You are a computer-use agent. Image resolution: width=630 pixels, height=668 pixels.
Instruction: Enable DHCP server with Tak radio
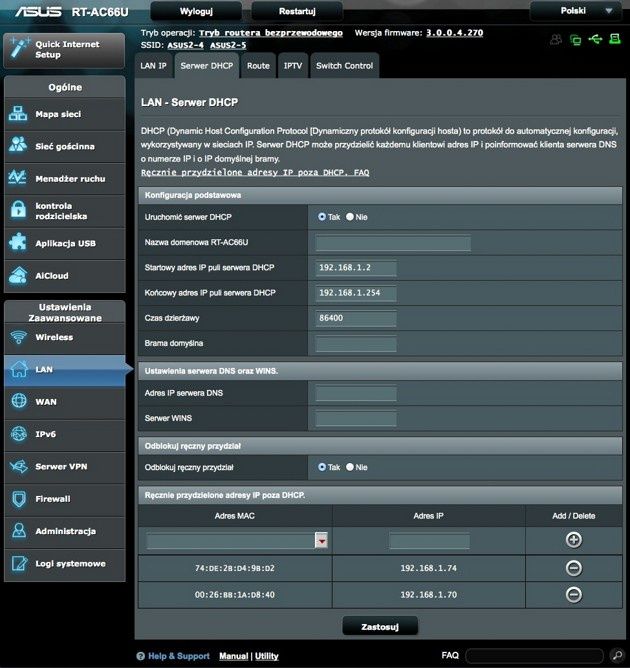pyautogui.click(x=322, y=217)
